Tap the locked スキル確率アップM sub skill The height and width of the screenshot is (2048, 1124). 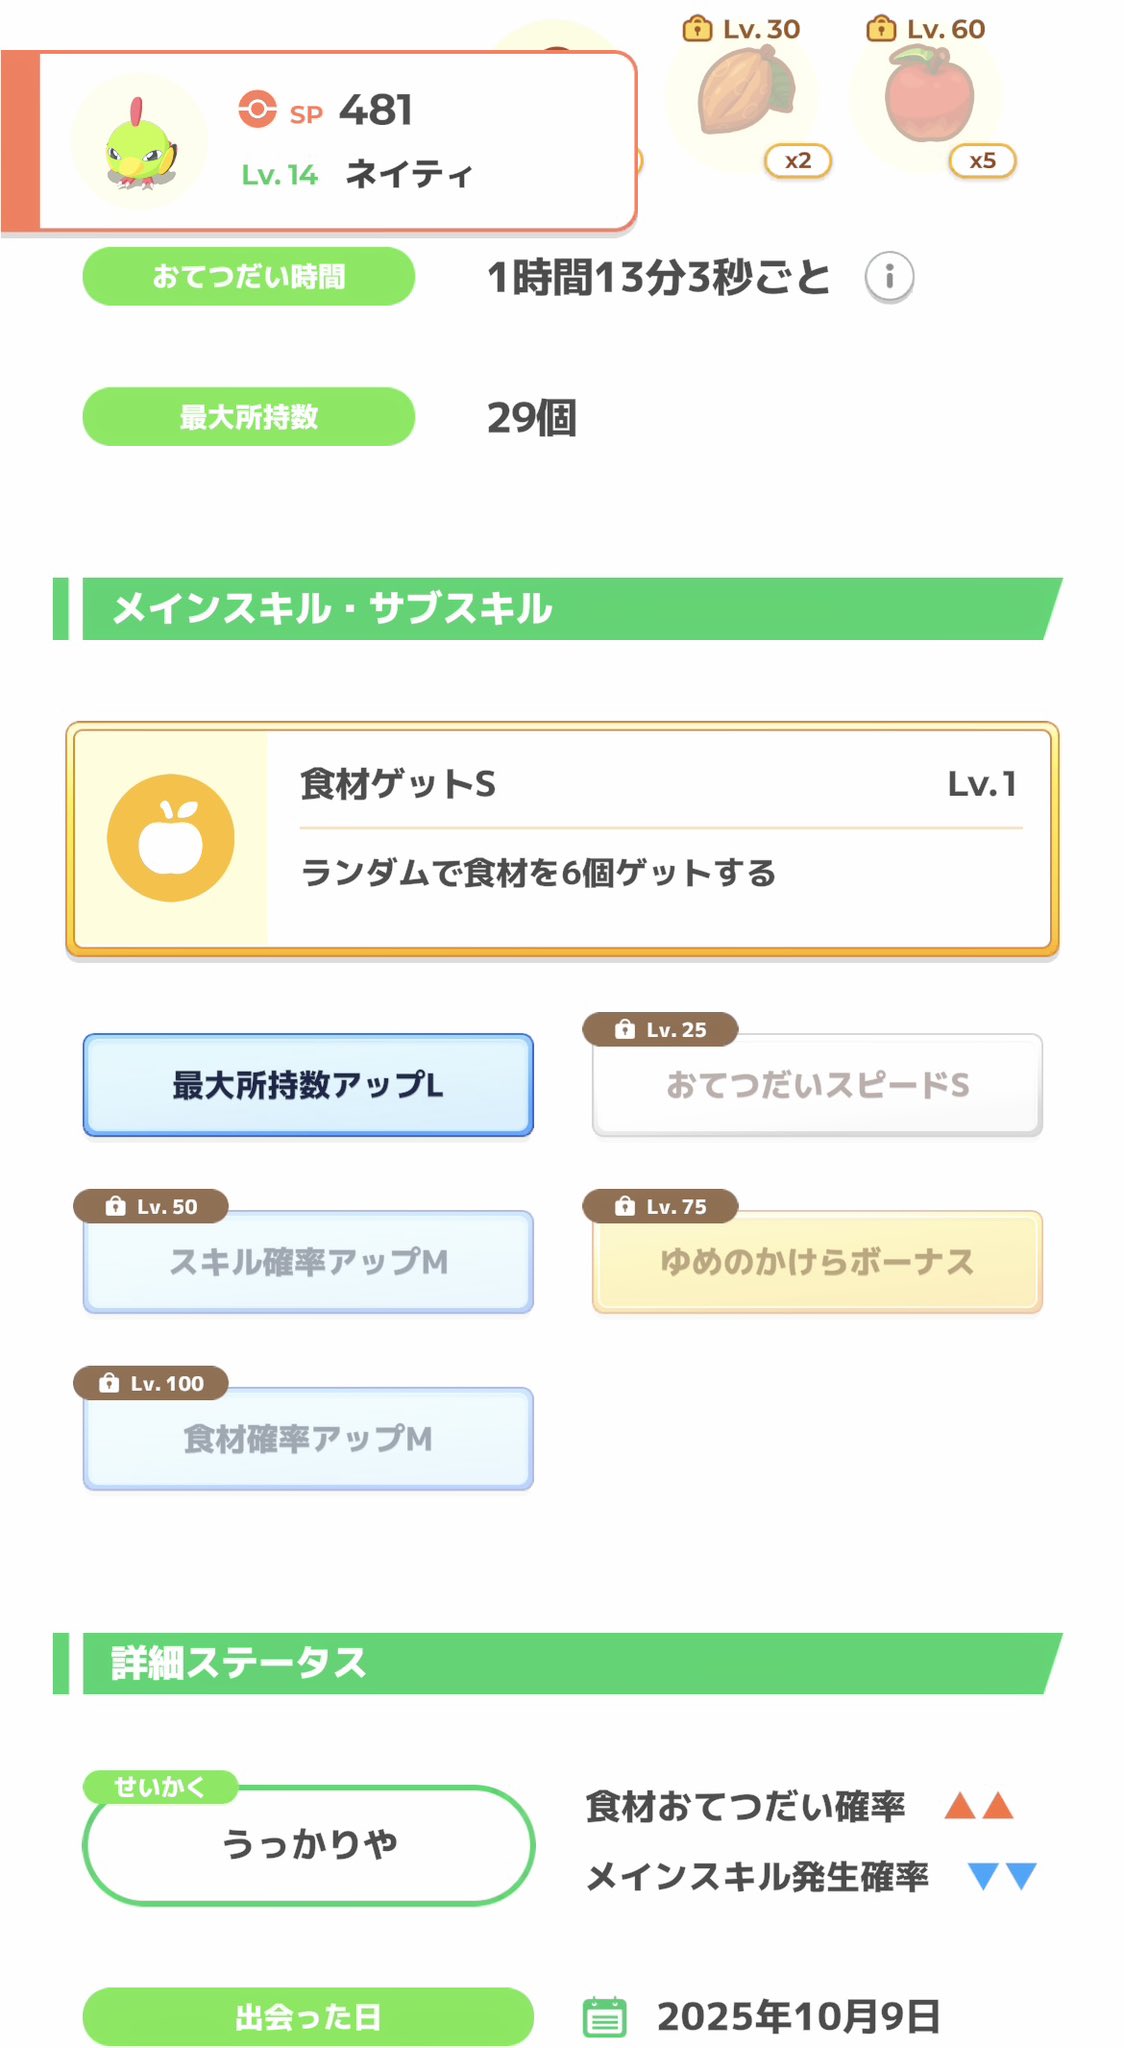[x=308, y=1262]
